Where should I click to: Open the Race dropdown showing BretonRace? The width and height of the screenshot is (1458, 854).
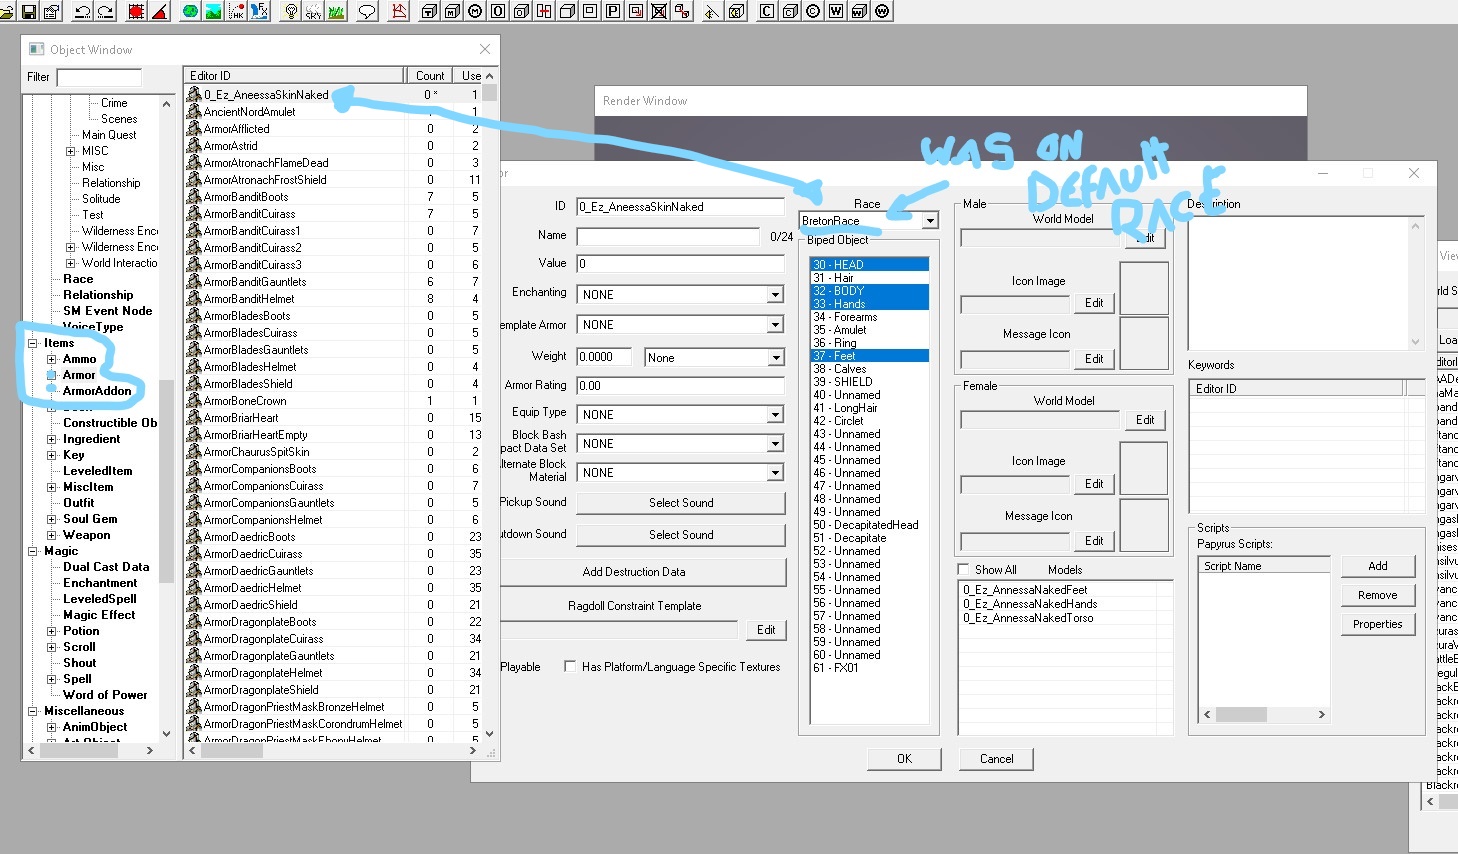coord(930,220)
